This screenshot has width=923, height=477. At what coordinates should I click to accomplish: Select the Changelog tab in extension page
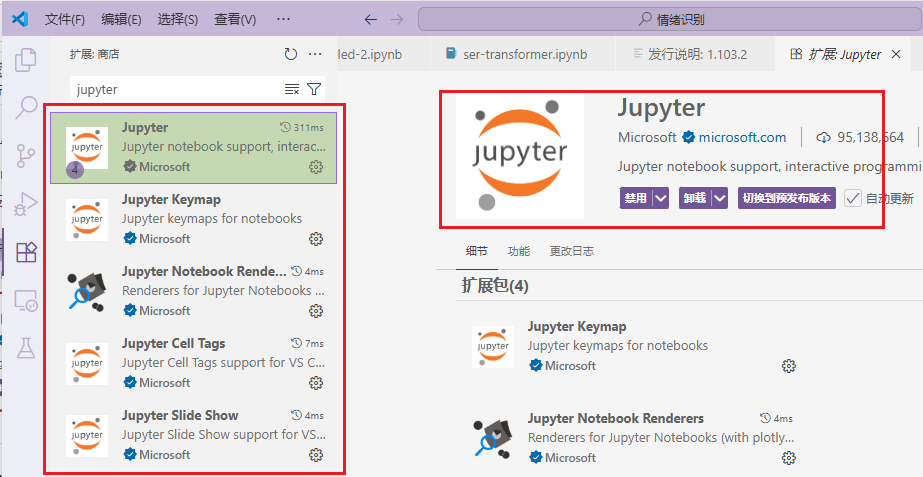pos(572,251)
